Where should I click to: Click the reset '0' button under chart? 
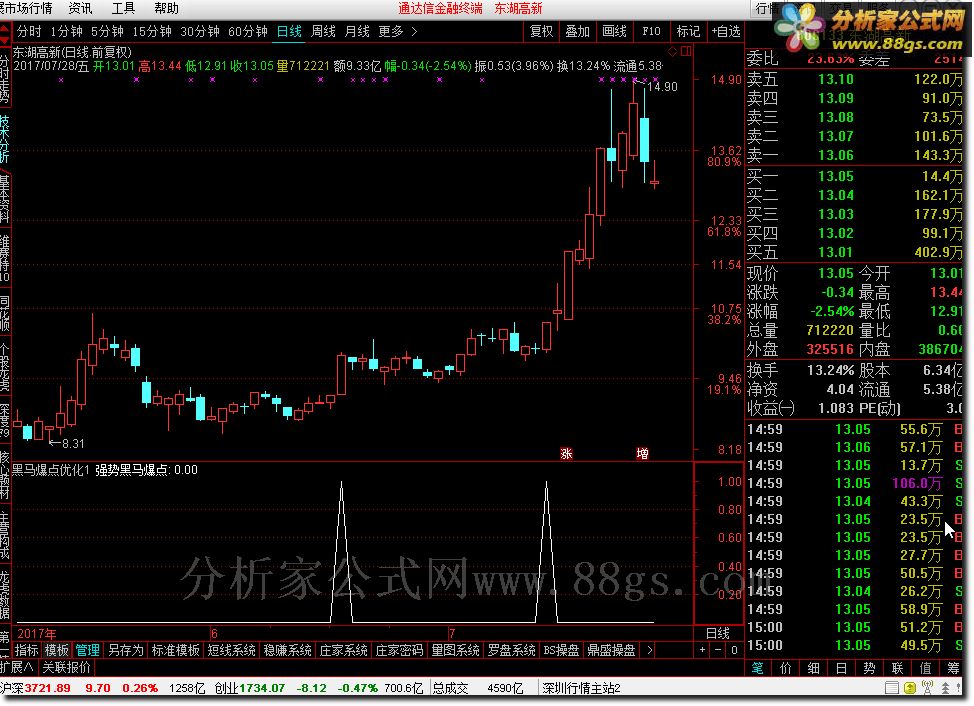734,650
